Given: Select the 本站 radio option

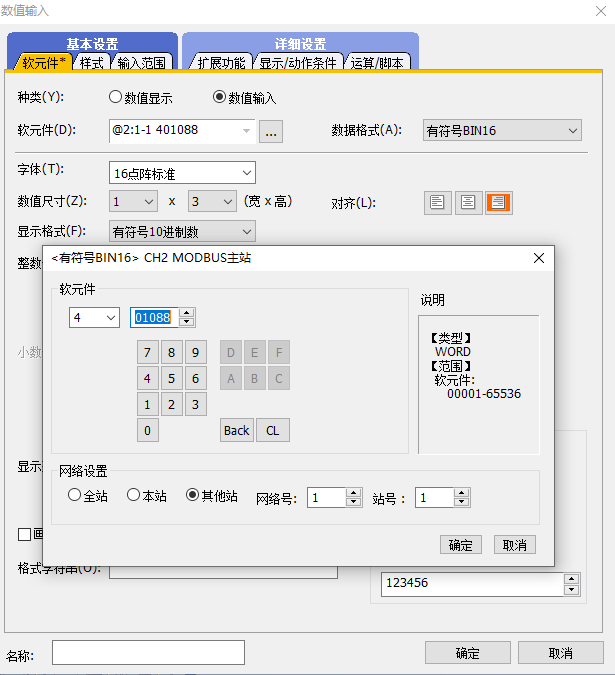Looking at the screenshot, I should click(x=133, y=495).
